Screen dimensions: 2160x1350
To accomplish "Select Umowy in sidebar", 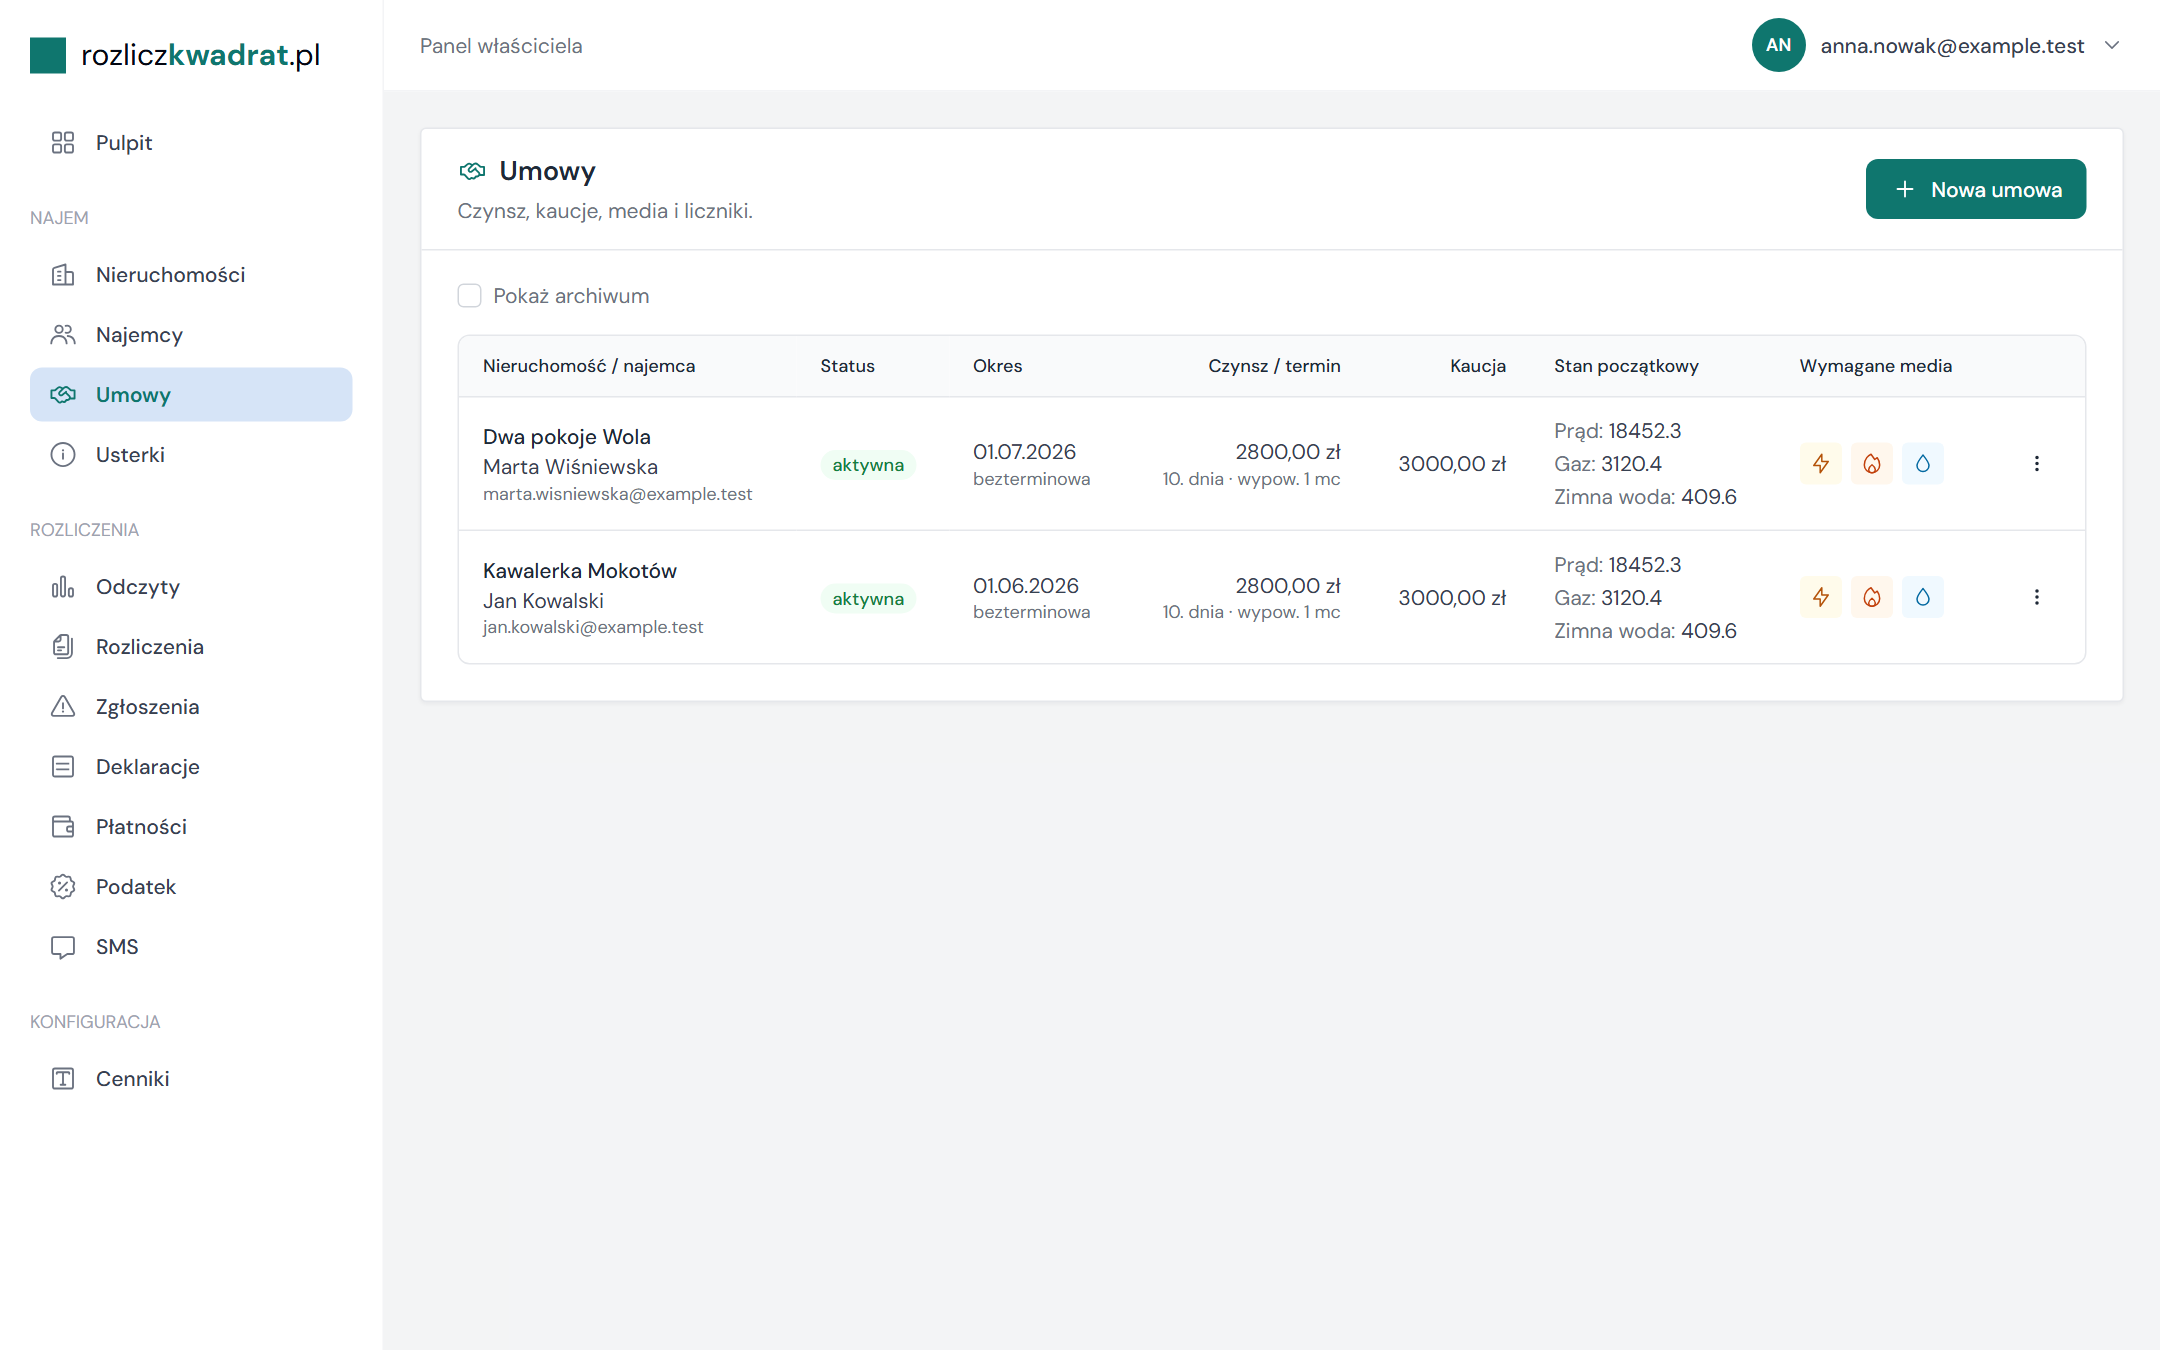I will tap(191, 395).
